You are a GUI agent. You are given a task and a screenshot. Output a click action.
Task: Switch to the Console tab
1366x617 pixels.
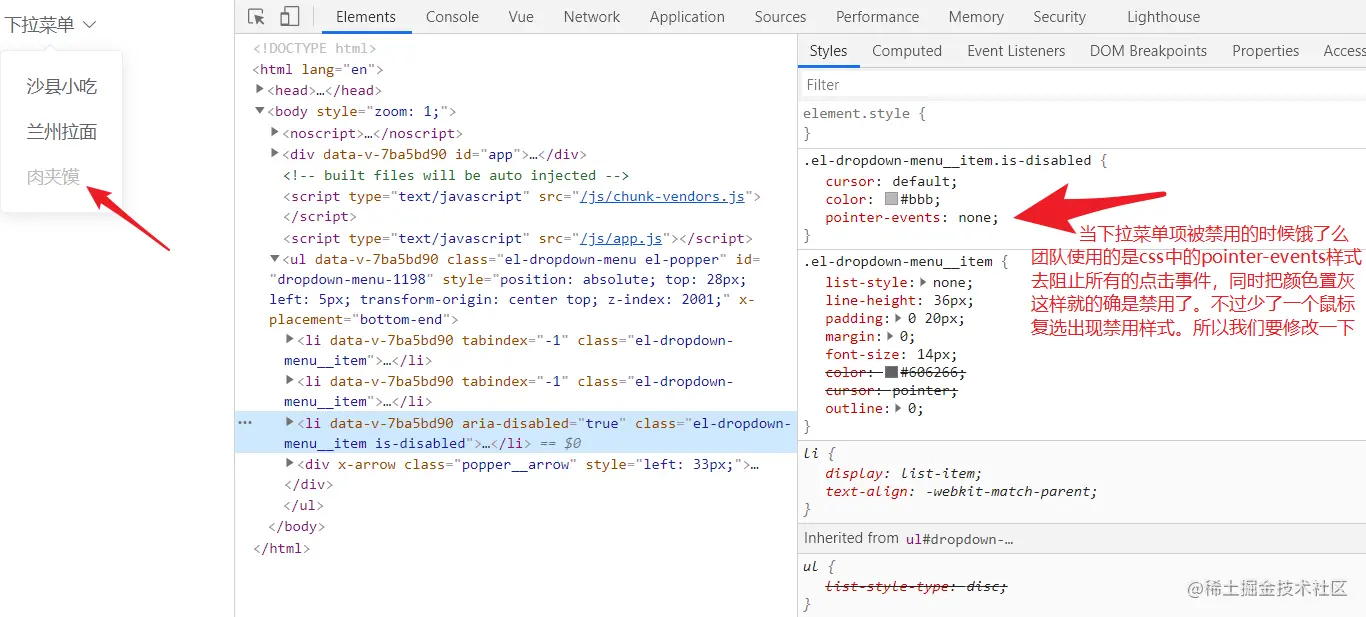click(x=452, y=17)
